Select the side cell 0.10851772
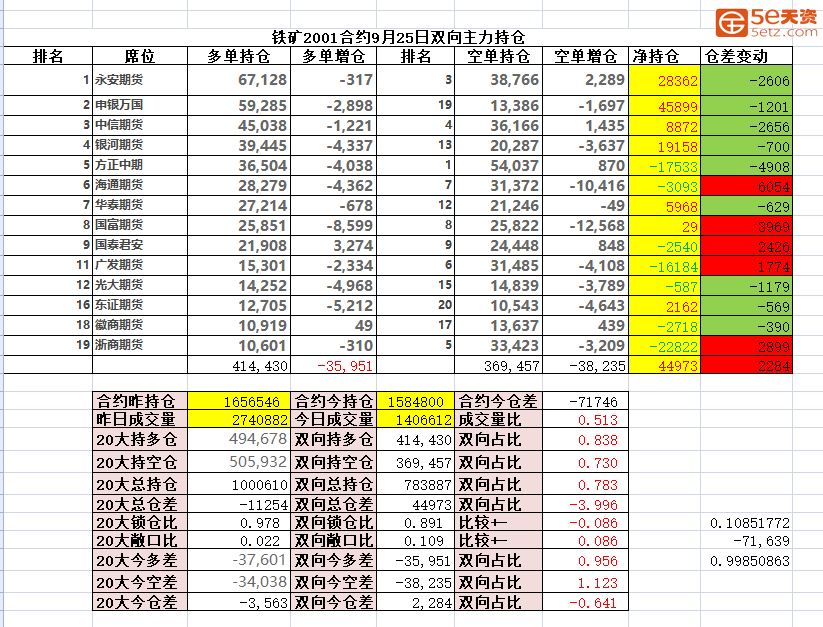The height and width of the screenshot is (627, 823). pyautogui.click(x=746, y=522)
